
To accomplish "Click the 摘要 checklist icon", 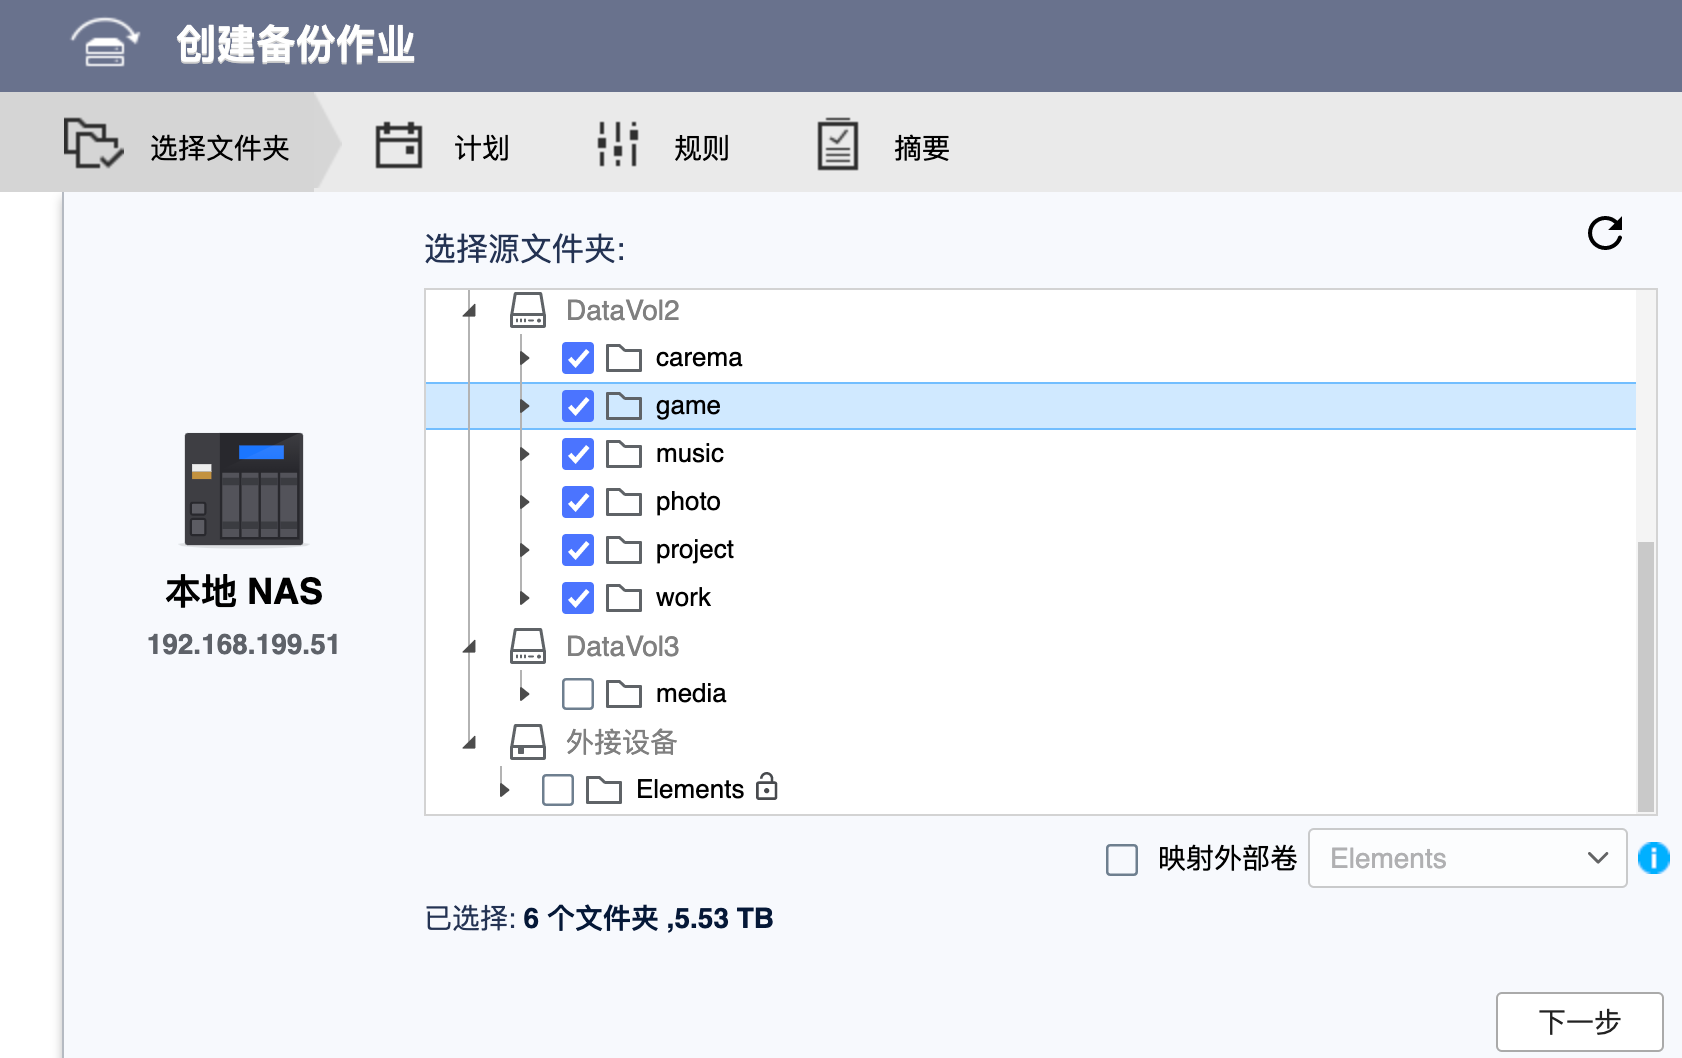I will (837, 143).
